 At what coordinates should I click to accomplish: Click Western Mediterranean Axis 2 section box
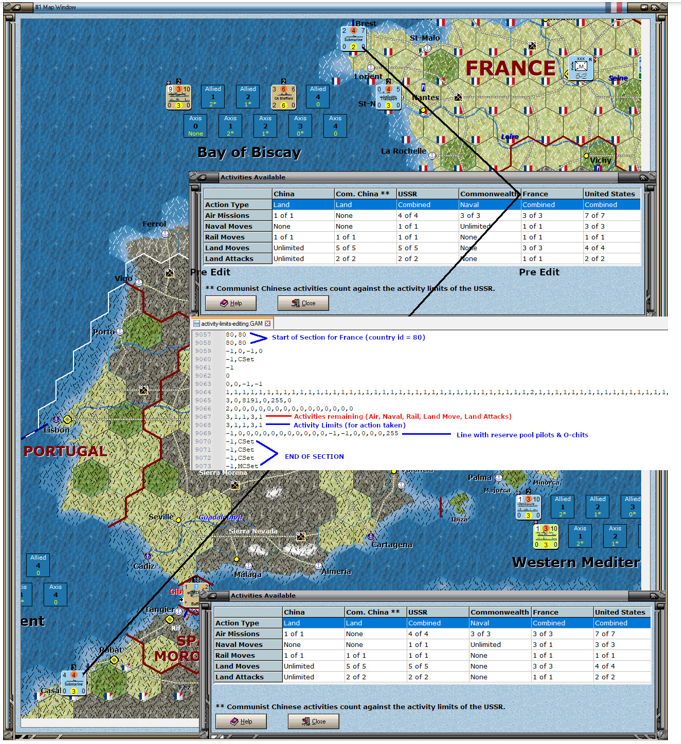(x=615, y=536)
